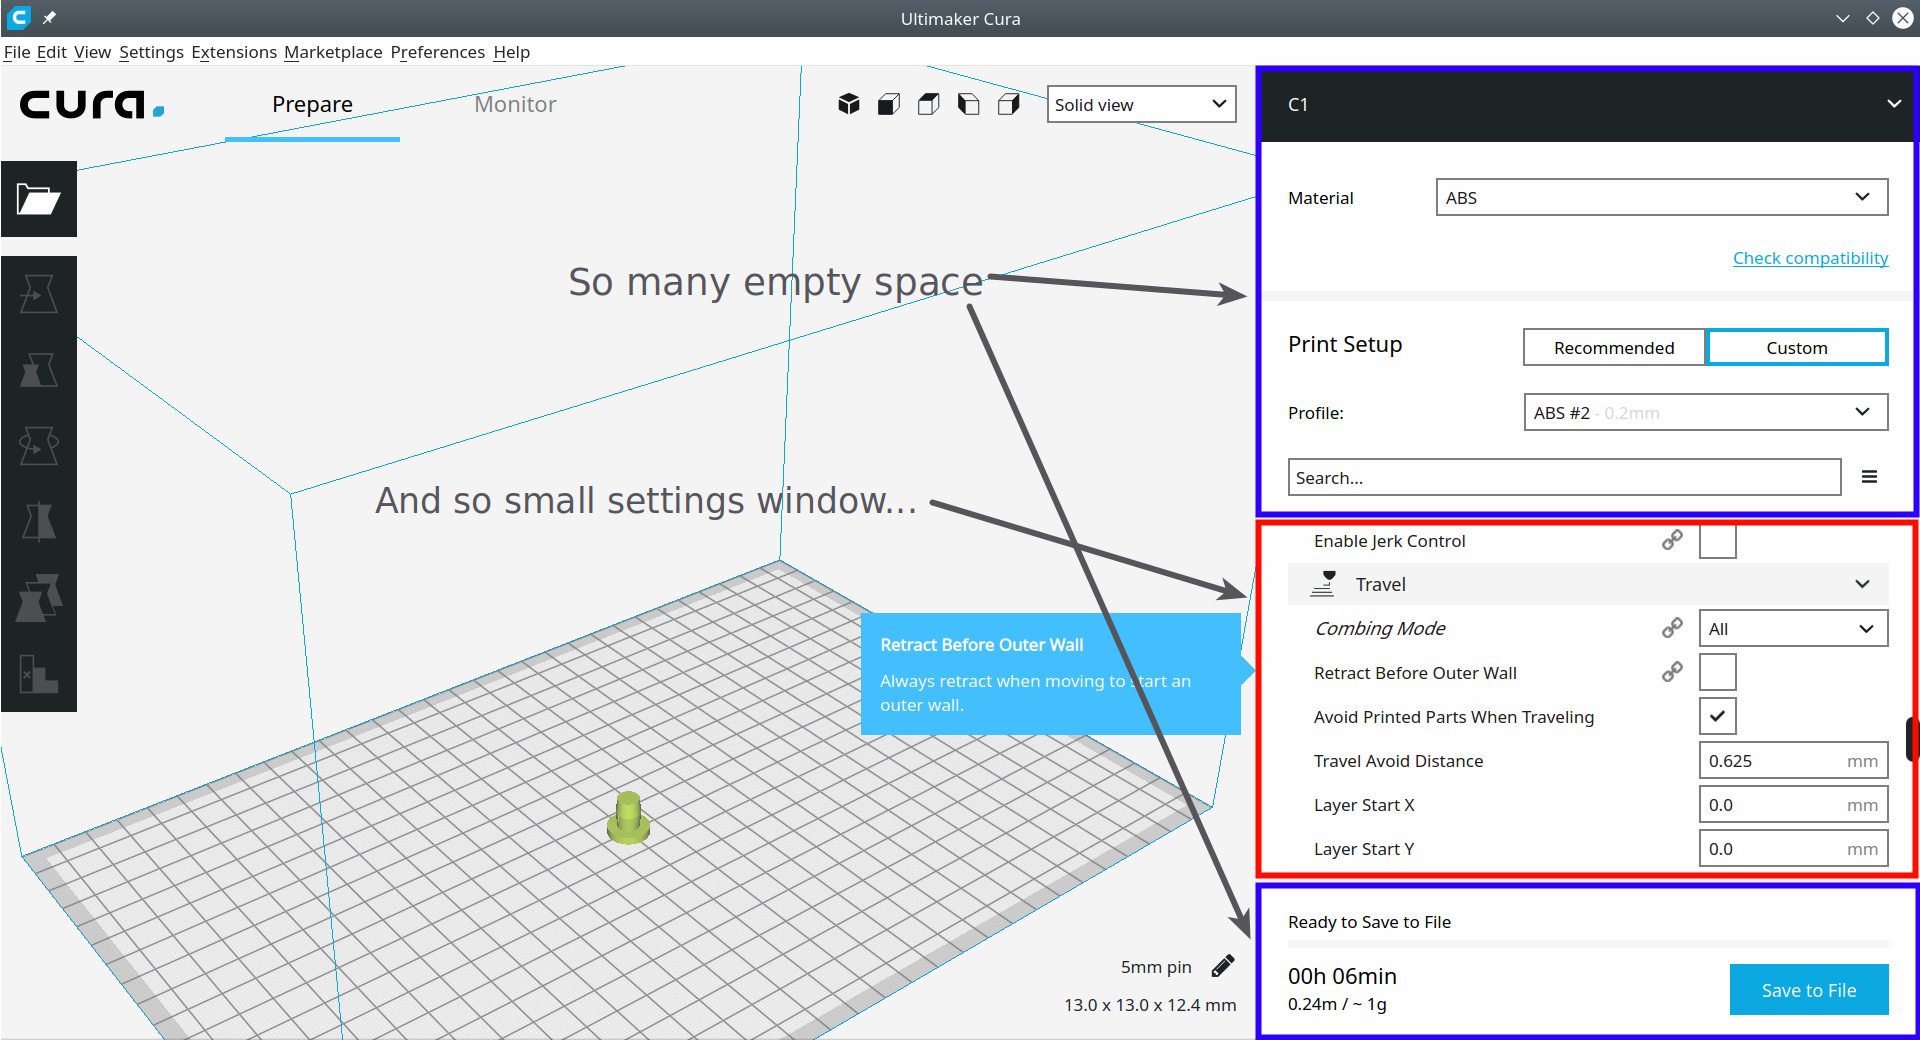This screenshot has width=1920, height=1040.
Task: Click the settings Search field
Action: [1564, 477]
